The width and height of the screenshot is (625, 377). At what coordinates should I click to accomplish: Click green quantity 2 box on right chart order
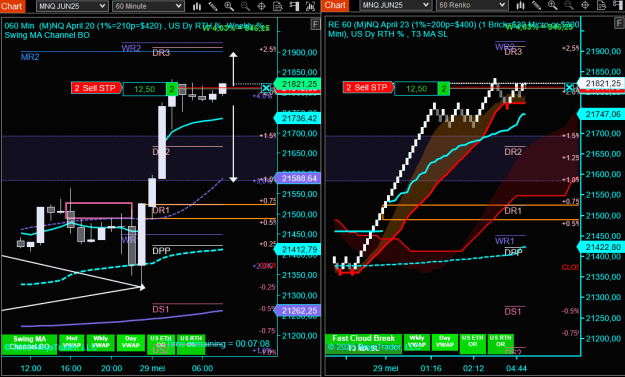point(444,88)
